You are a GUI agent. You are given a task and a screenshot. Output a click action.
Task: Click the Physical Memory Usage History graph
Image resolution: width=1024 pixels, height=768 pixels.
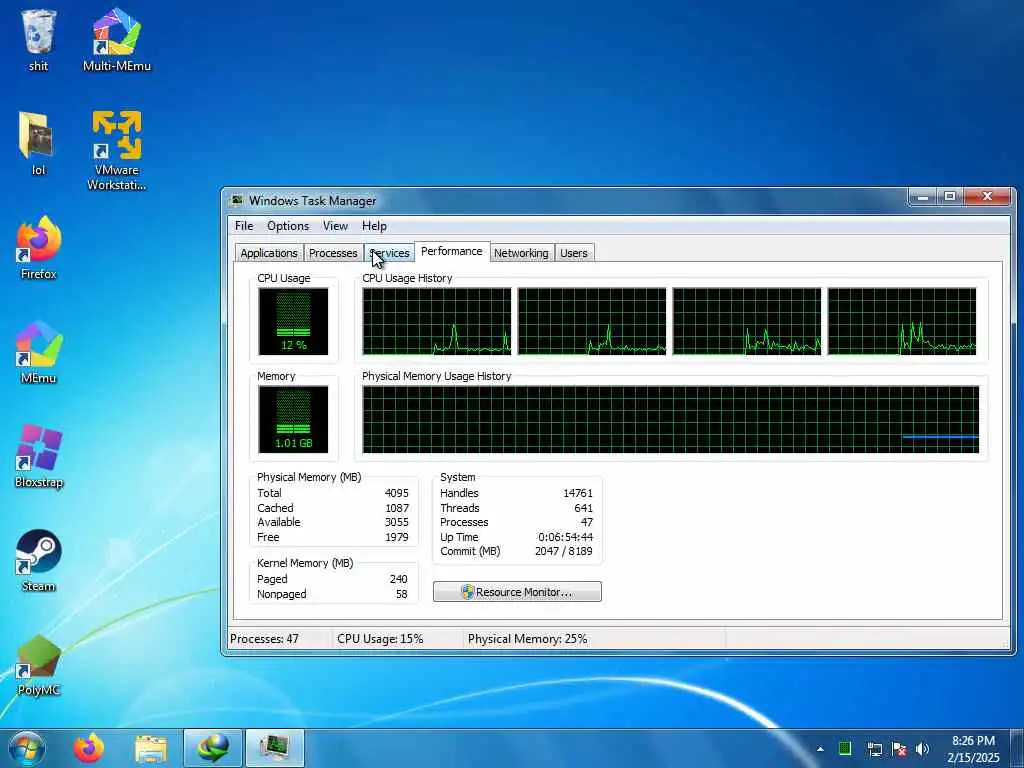pyautogui.click(x=671, y=419)
